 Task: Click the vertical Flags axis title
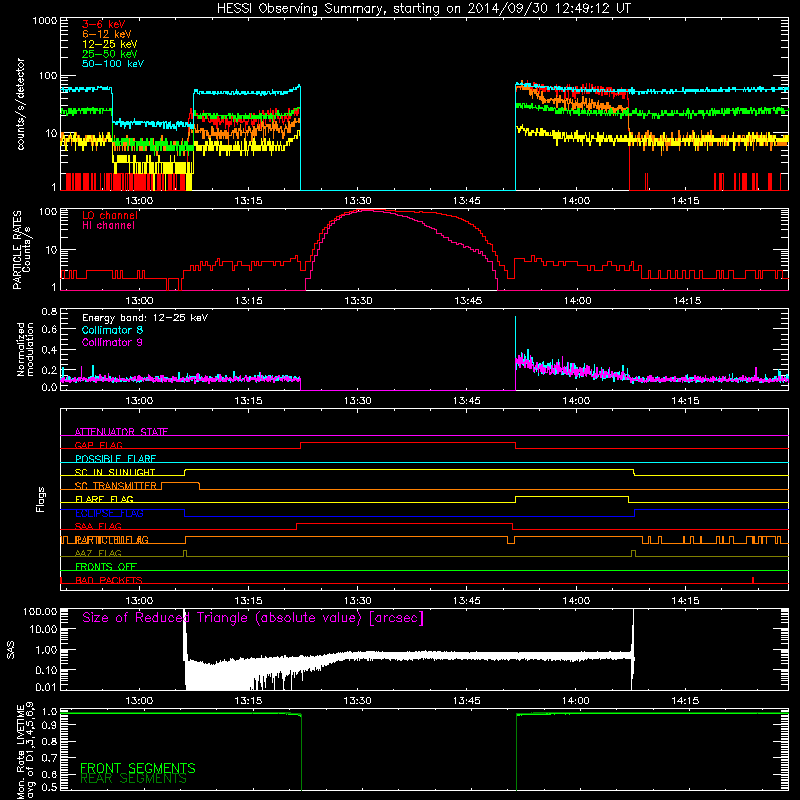[x=41, y=499]
